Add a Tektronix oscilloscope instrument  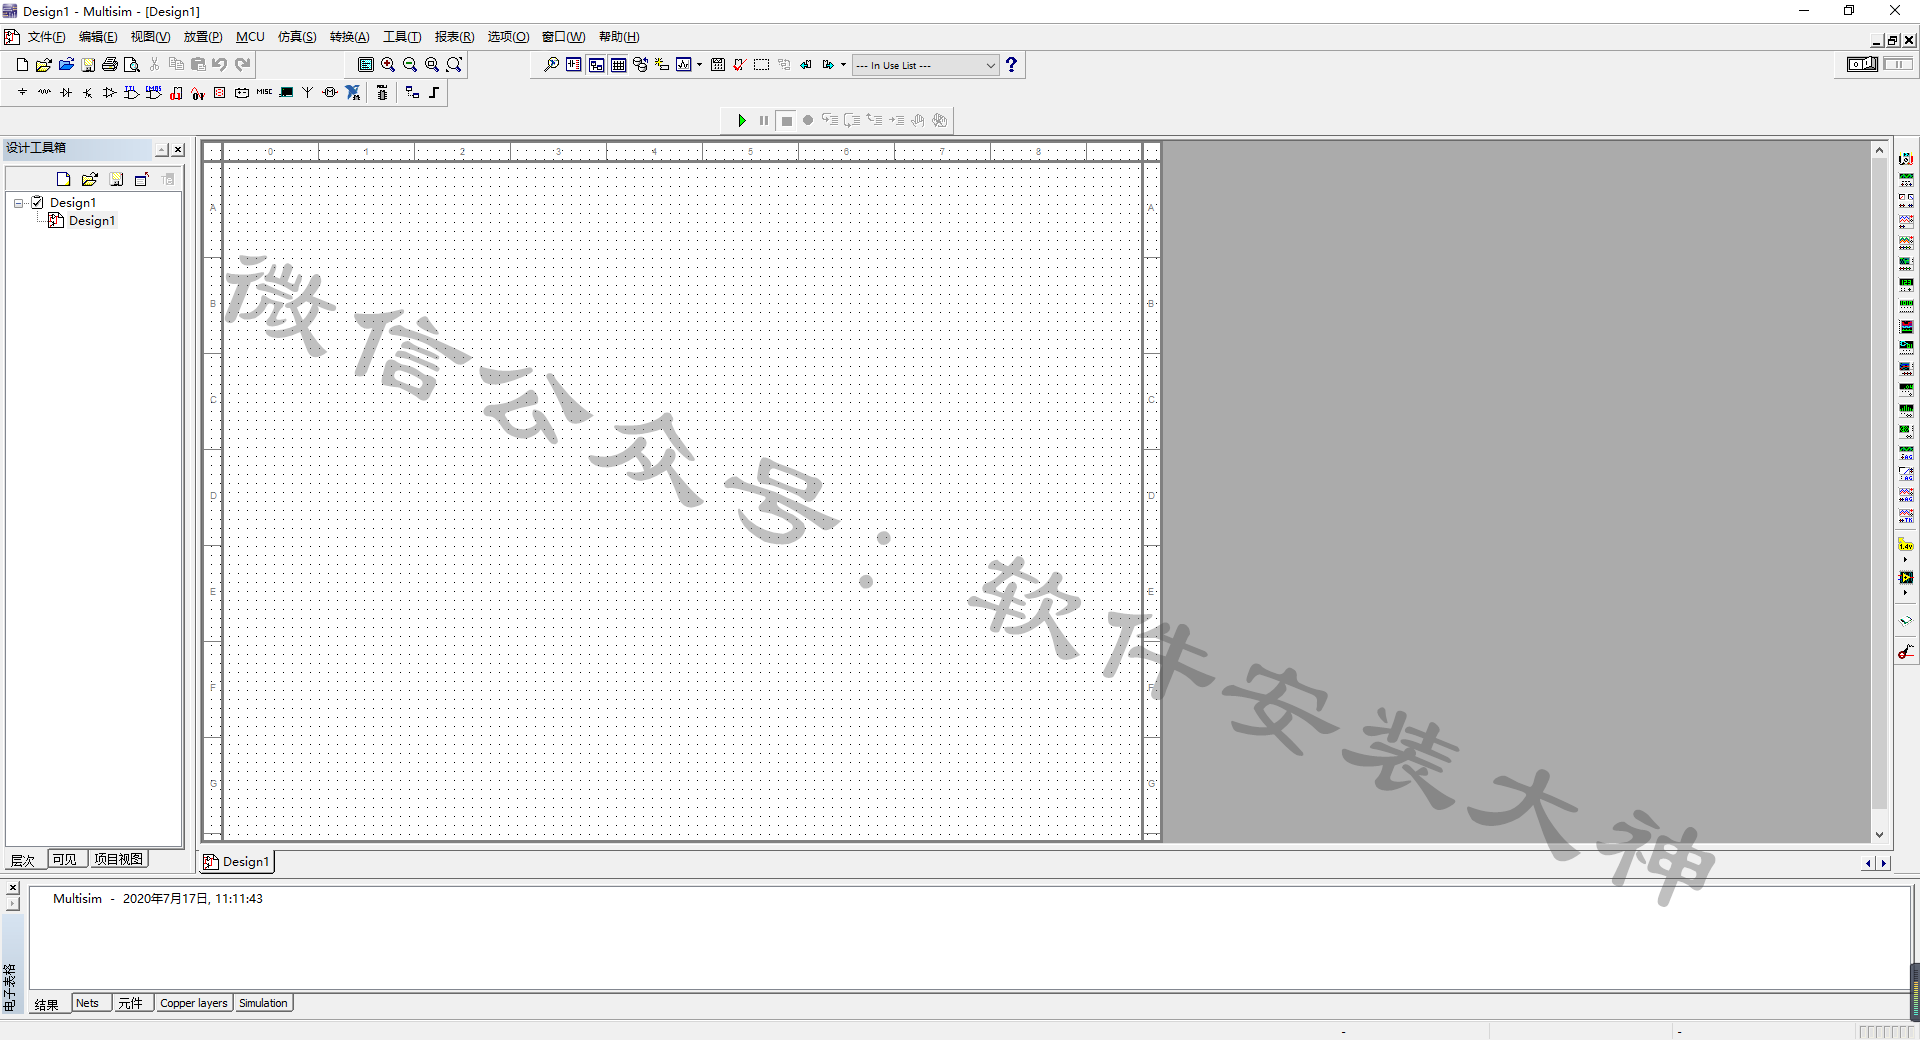pos(1906,516)
